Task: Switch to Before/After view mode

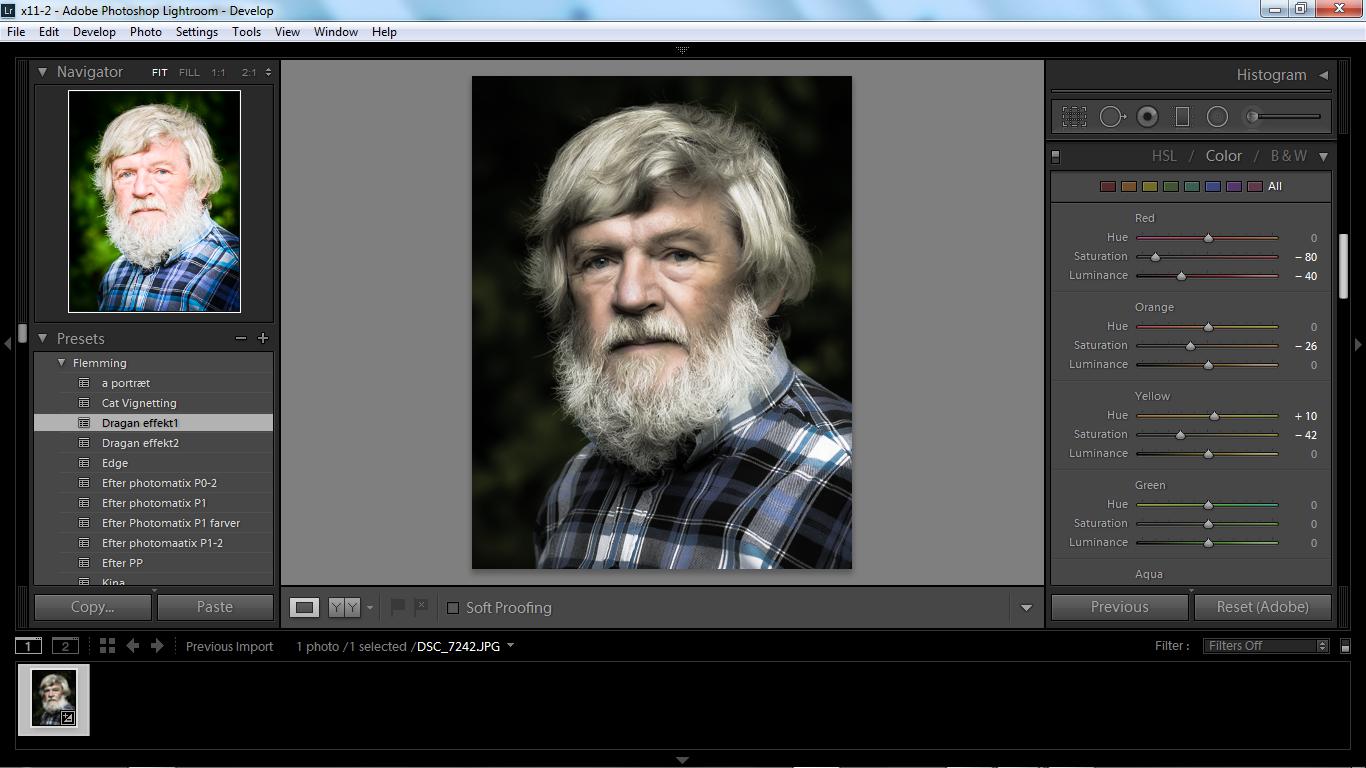Action: click(344, 607)
